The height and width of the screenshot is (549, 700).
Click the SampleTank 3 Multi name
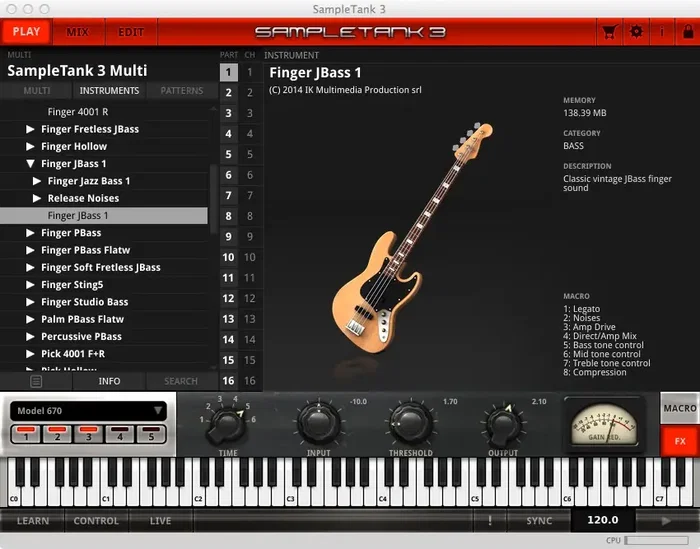point(77,71)
